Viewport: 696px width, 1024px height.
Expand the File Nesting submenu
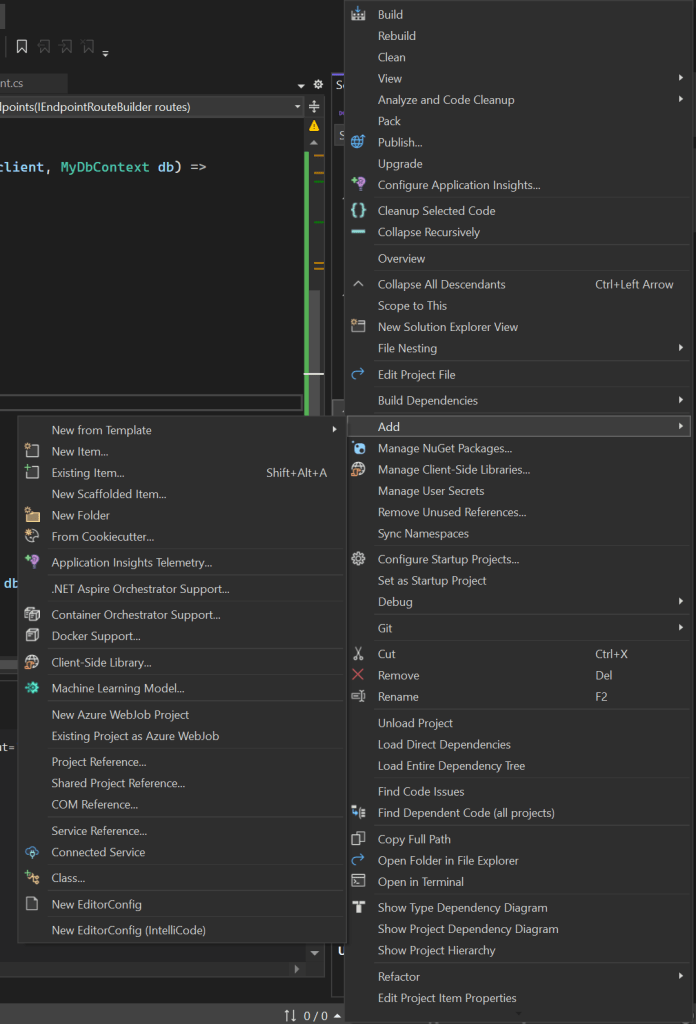click(x=680, y=348)
